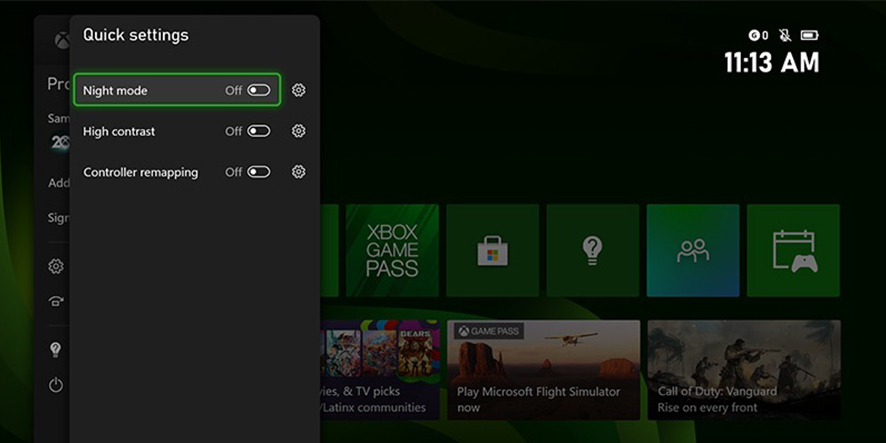Open the power icon in guide sidebar
The height and width of the screenshot is (443, 886).
[x=55, y=385]
